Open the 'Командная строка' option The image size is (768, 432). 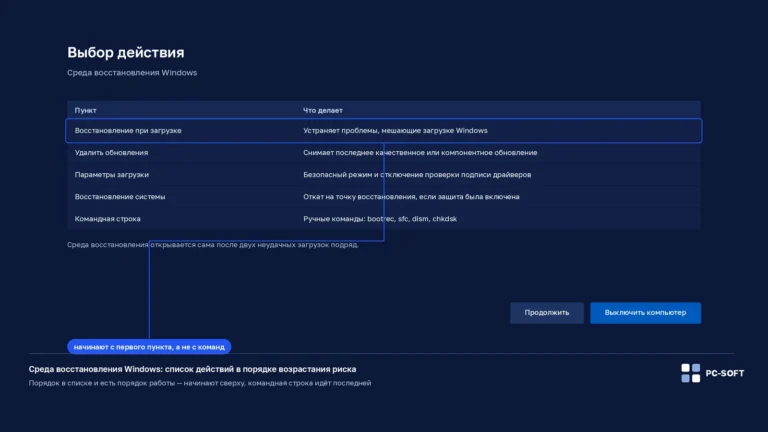click(x=384, y=219)
